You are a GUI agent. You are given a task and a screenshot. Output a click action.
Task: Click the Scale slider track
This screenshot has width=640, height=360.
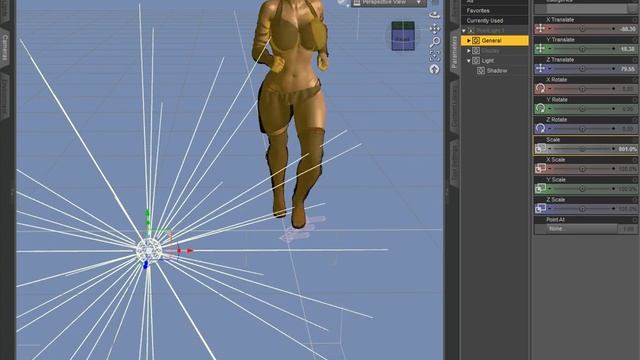(582, 149)
